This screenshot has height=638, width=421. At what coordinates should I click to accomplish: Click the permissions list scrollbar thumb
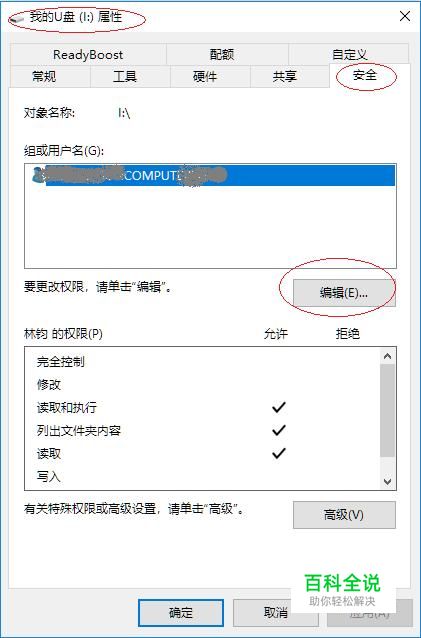pyautogui.click(x=388, y=410)
